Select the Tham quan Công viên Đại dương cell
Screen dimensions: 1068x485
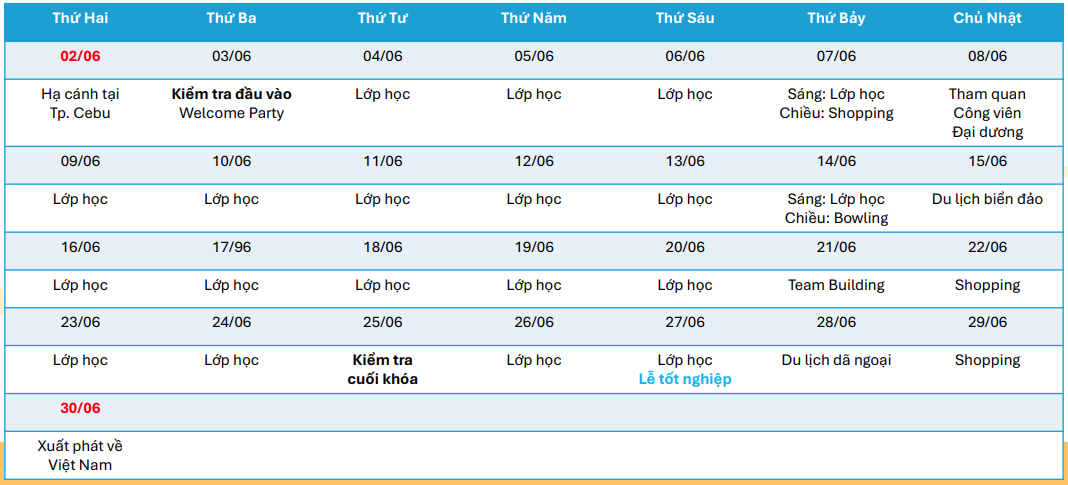coord(987,113)
